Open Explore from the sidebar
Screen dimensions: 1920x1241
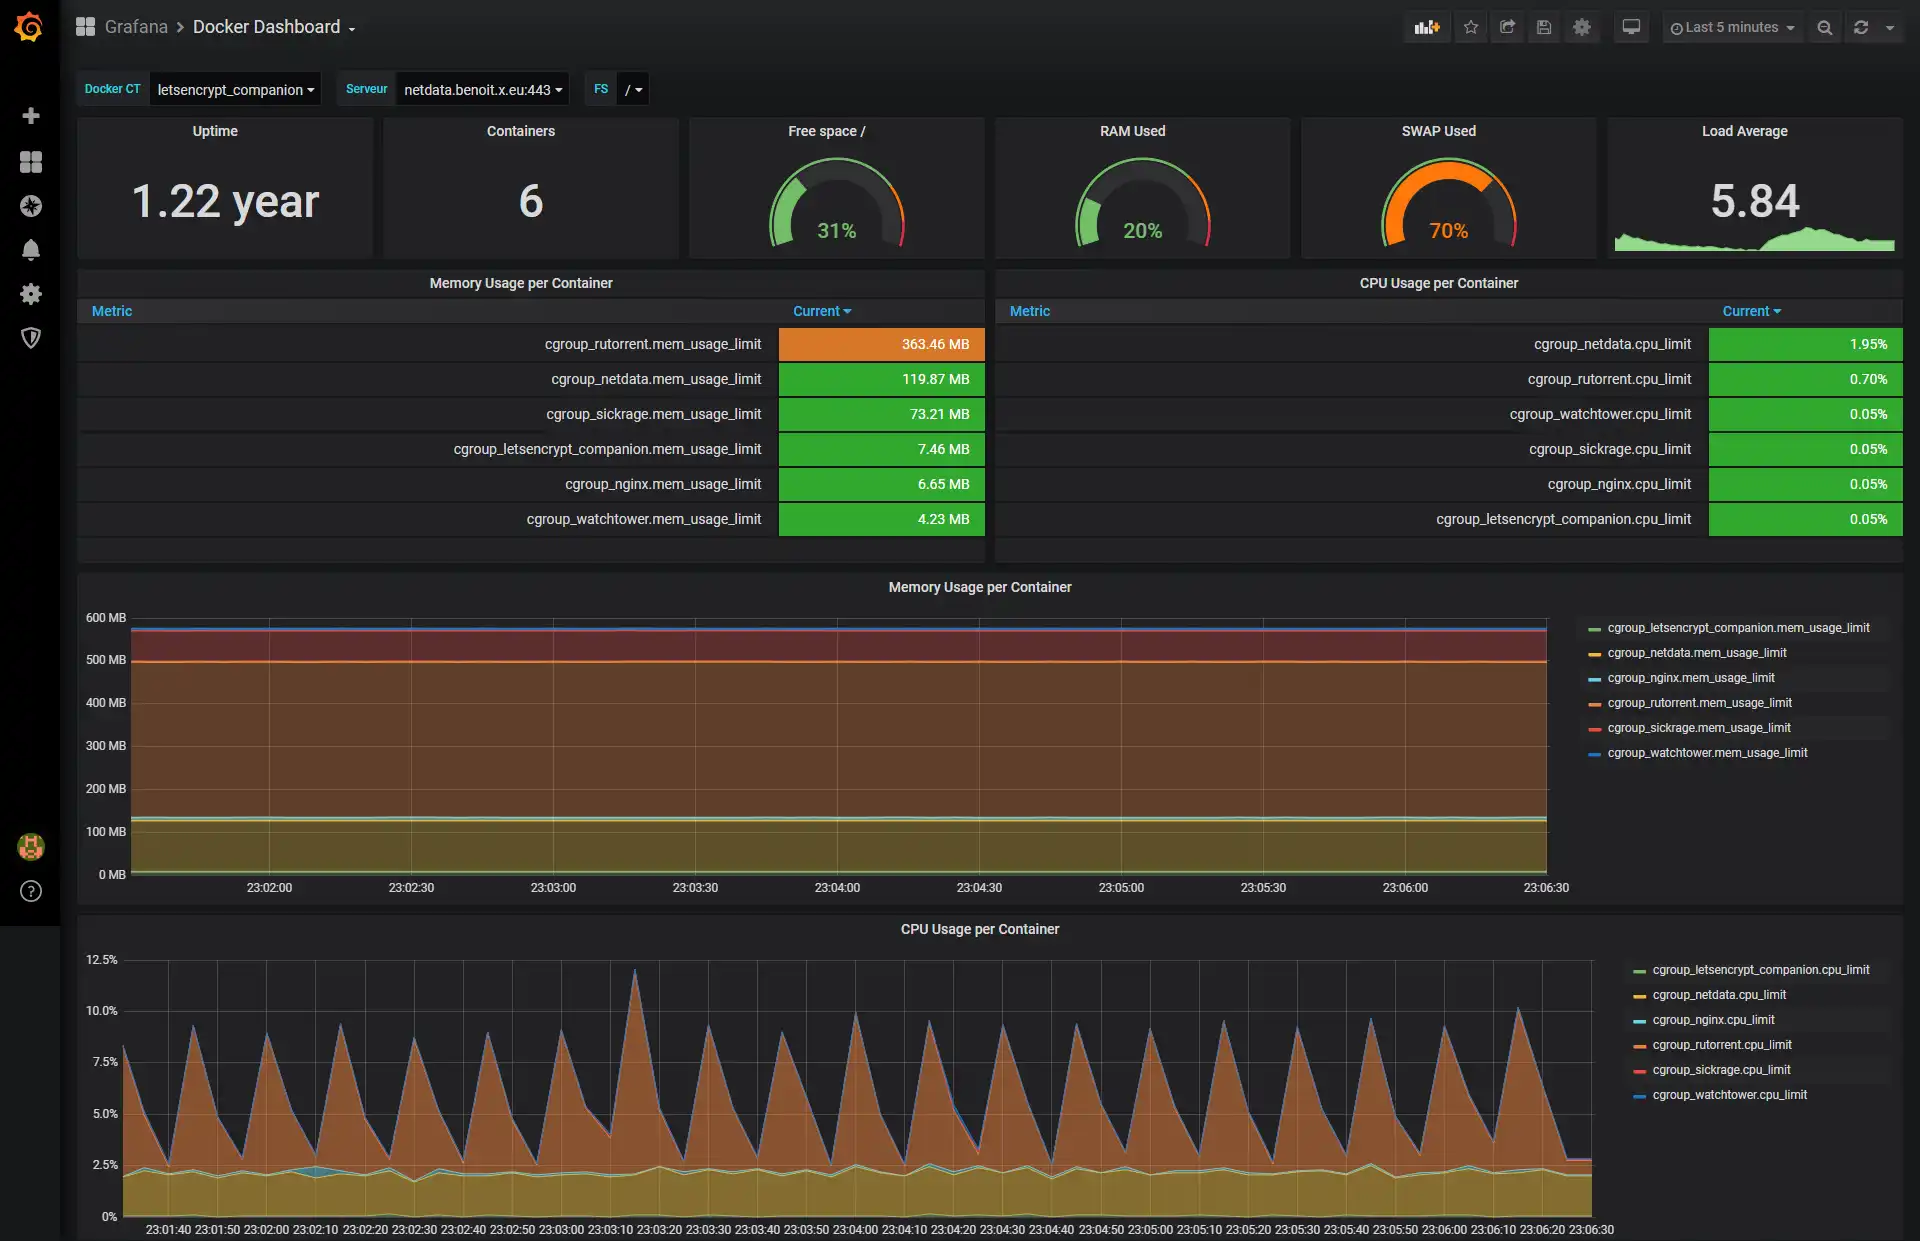31,206
